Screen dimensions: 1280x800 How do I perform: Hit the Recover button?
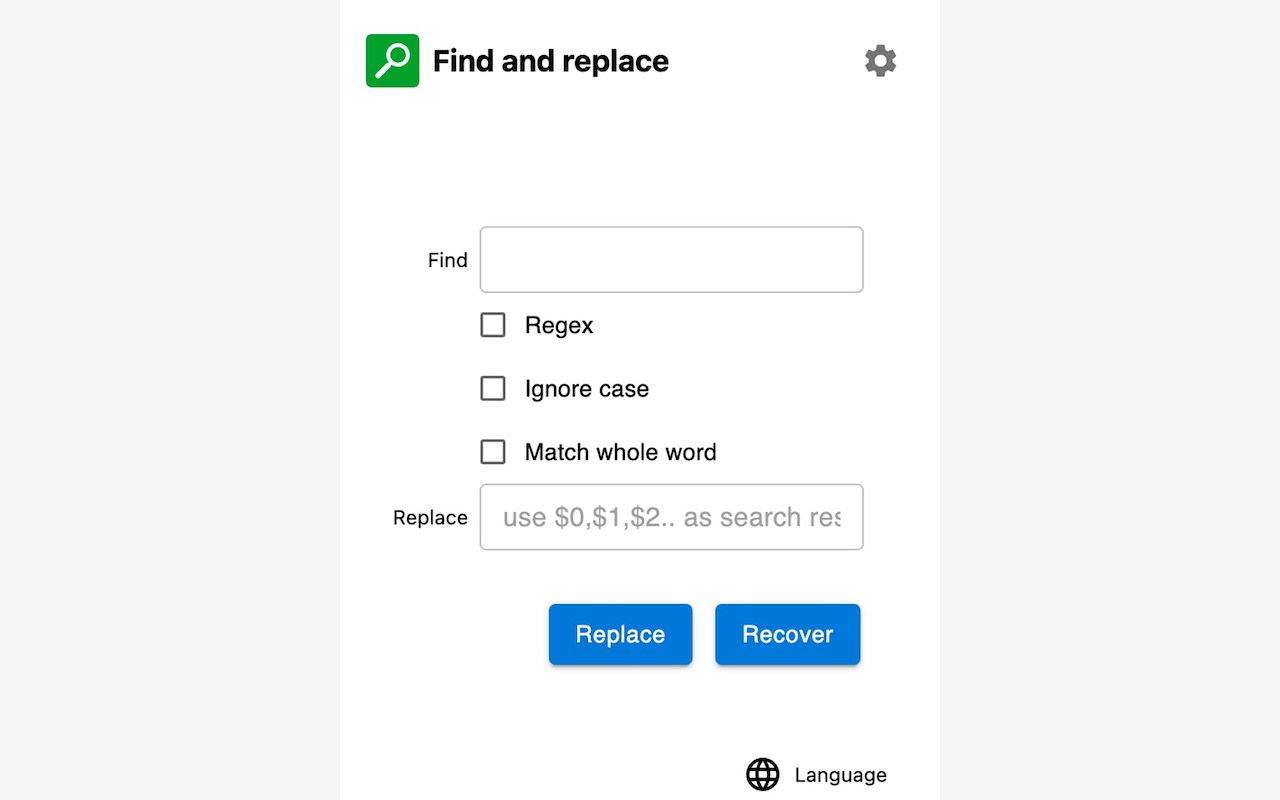pyautogui.click(x=787, y=634)
